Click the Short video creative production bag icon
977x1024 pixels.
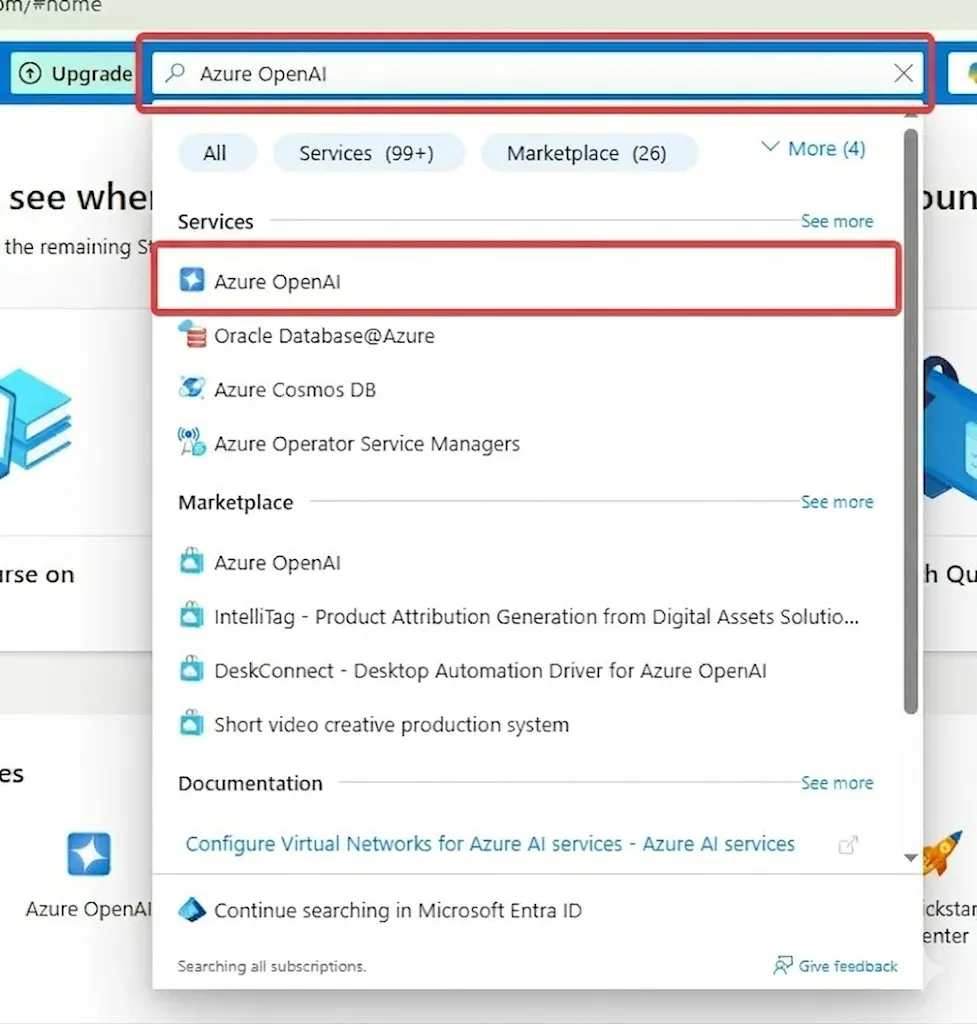tap(191, 723)
